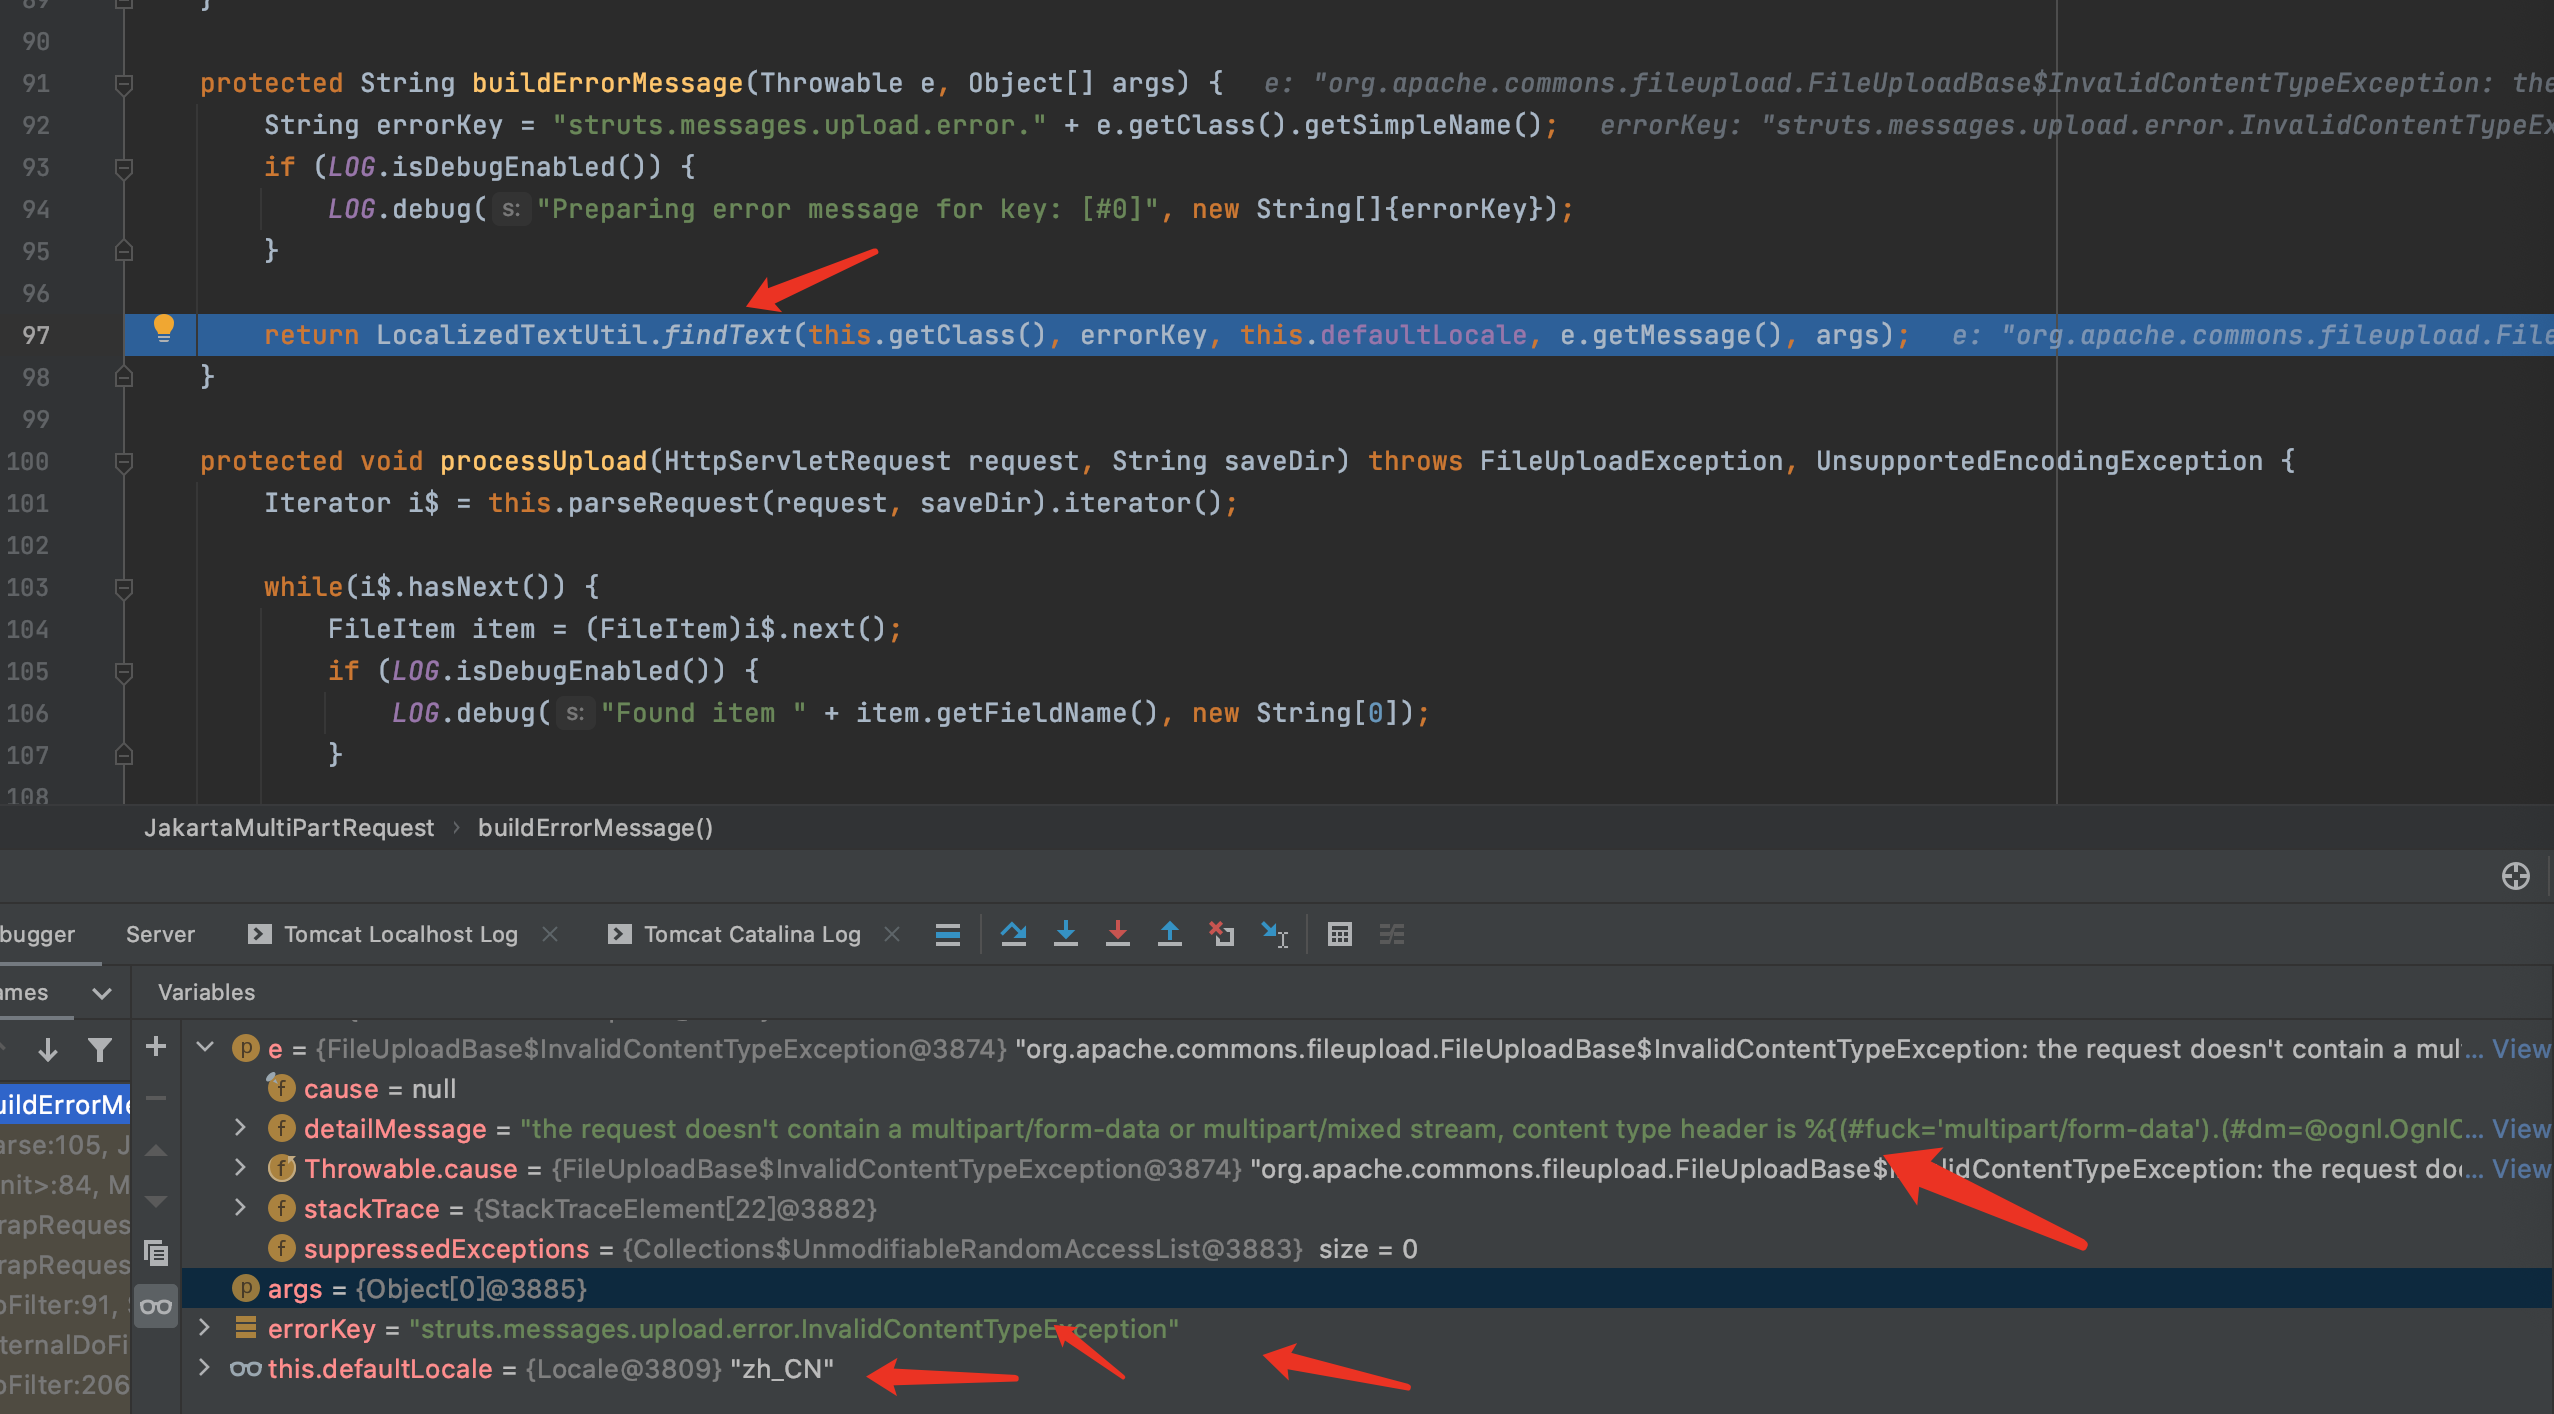Click the Tomcat Catalina Log console icon

coord(619,934)
